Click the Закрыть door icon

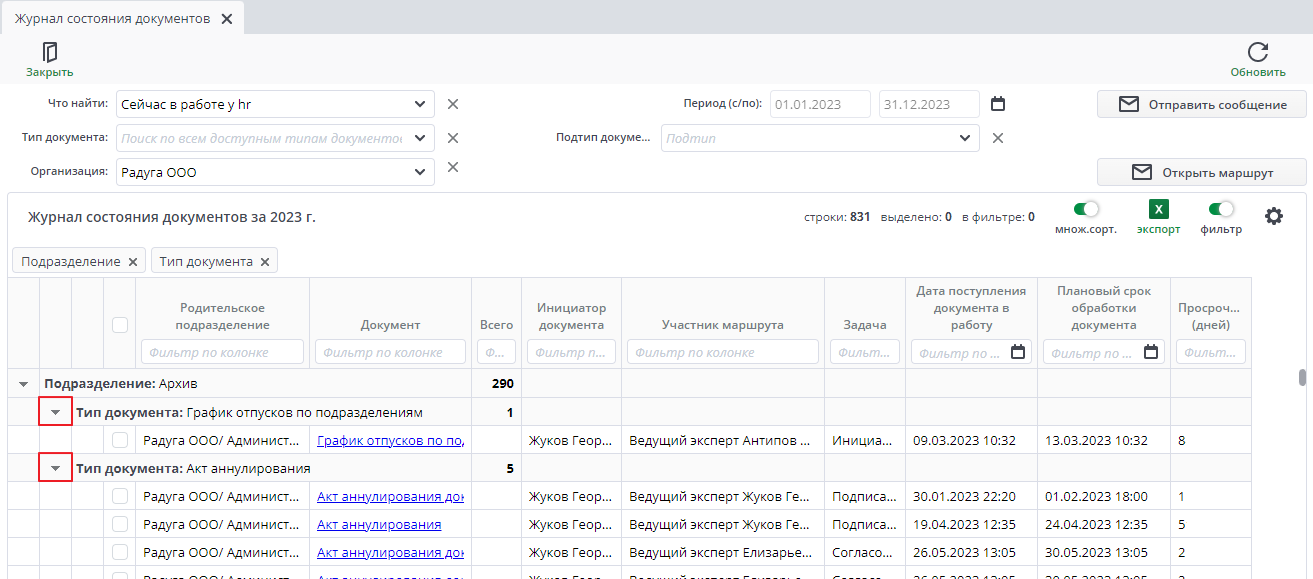pyautogui.click(x=50, y=53)
